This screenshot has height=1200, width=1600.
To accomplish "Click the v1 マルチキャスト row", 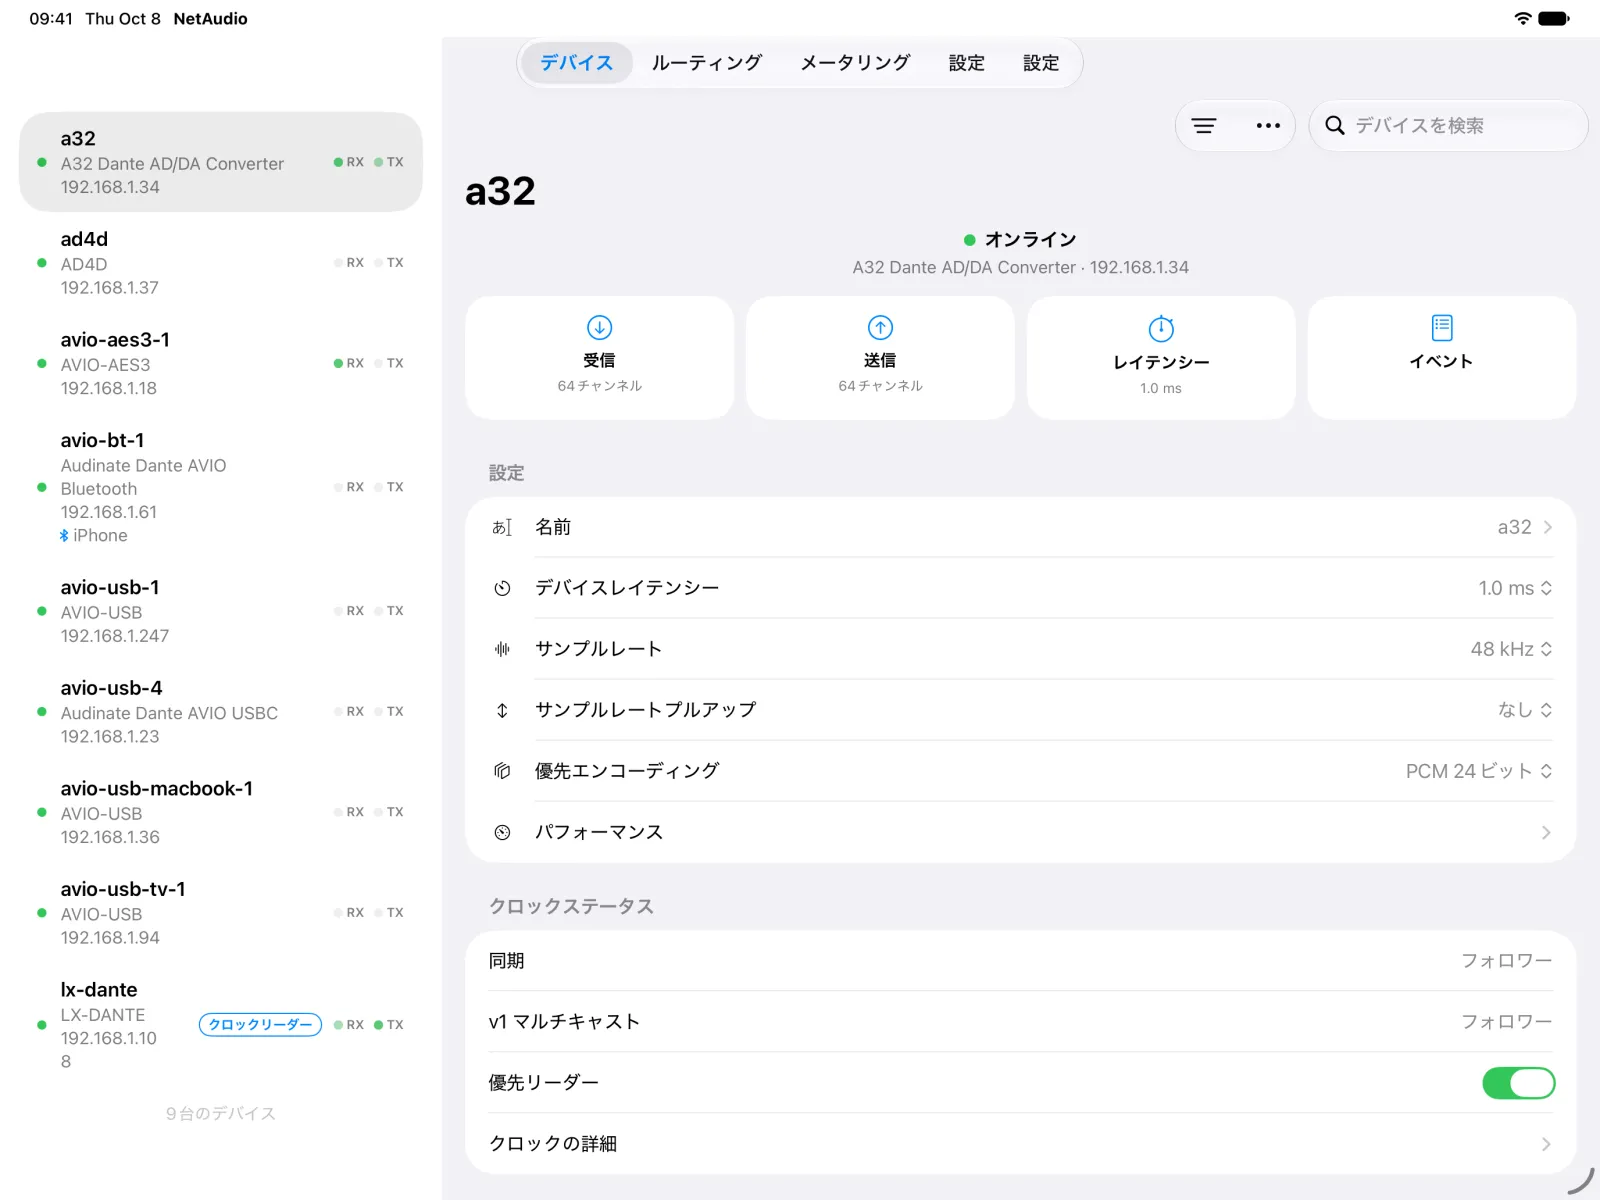I will [x=1021, y=1022].
